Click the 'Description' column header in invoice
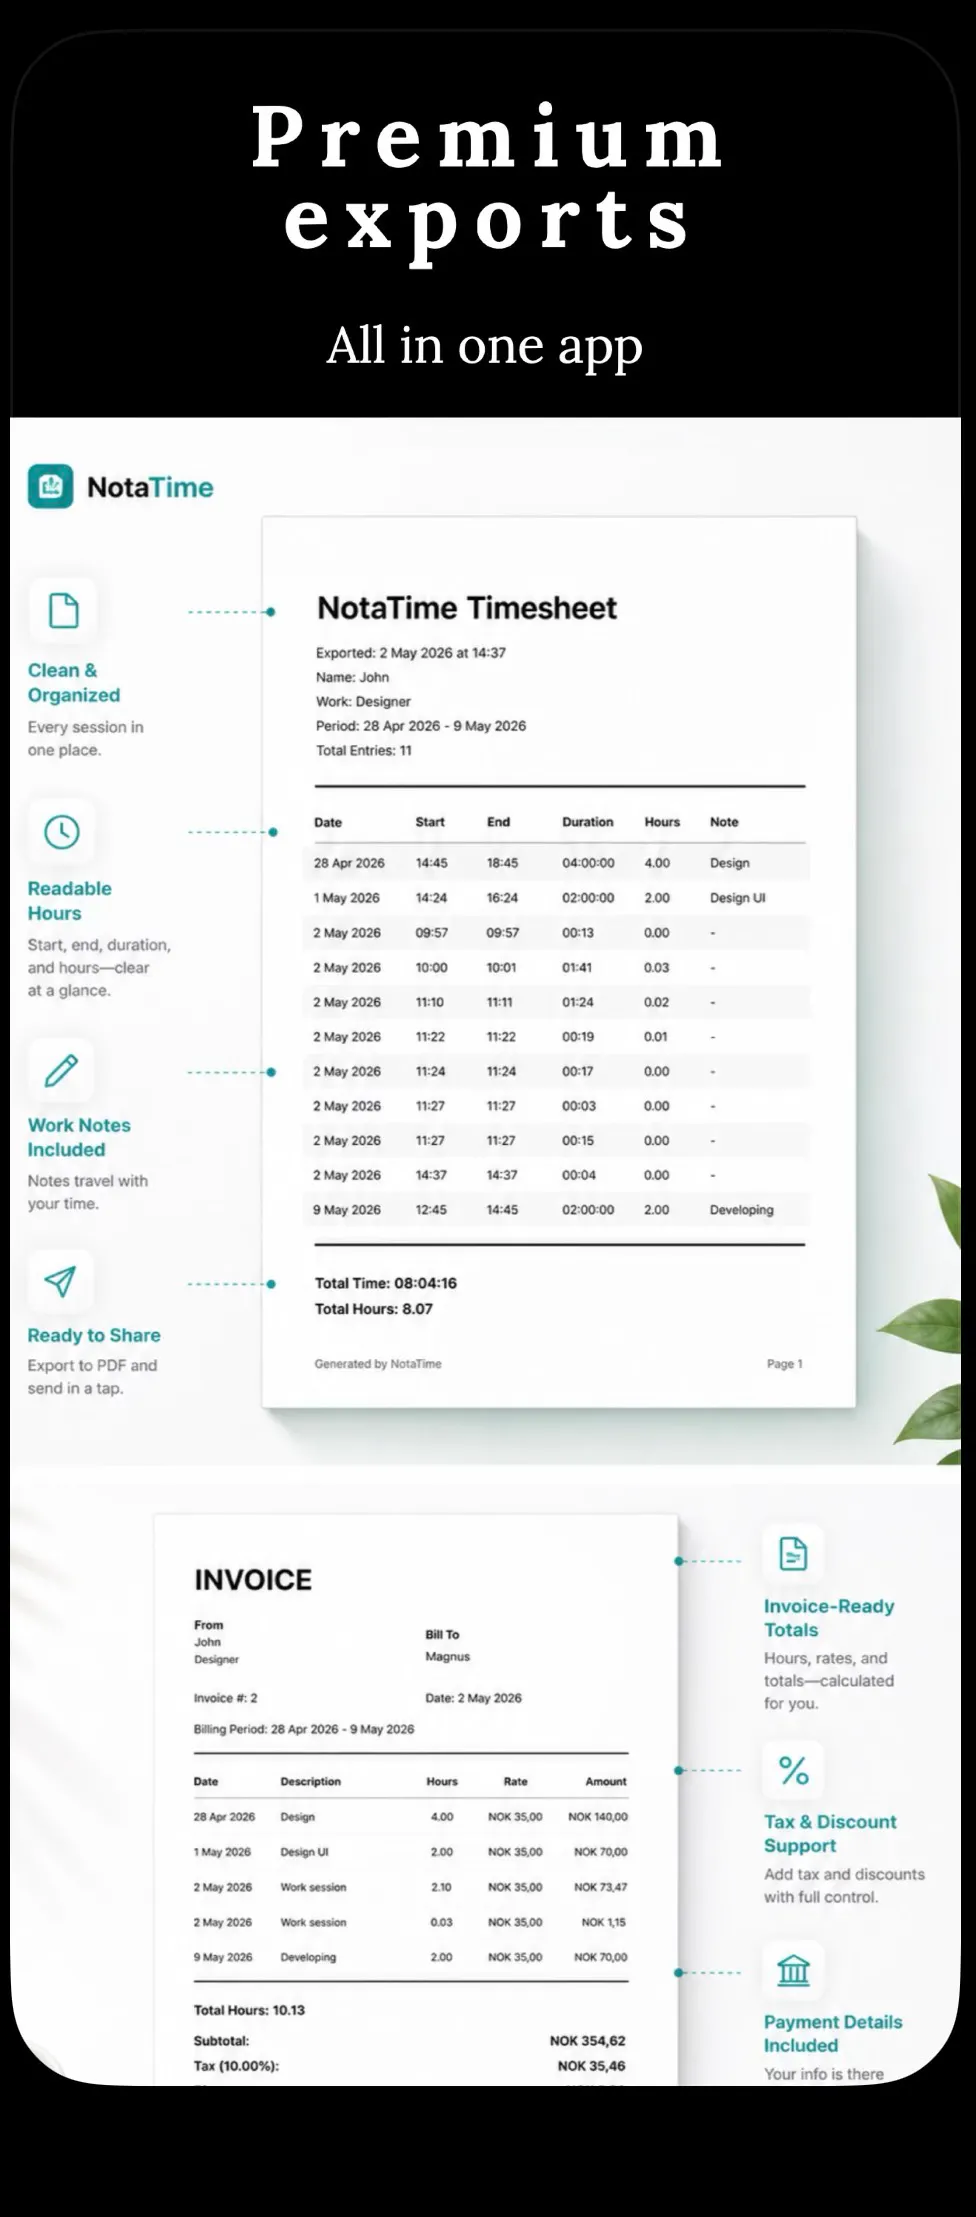 (310, 1782)
